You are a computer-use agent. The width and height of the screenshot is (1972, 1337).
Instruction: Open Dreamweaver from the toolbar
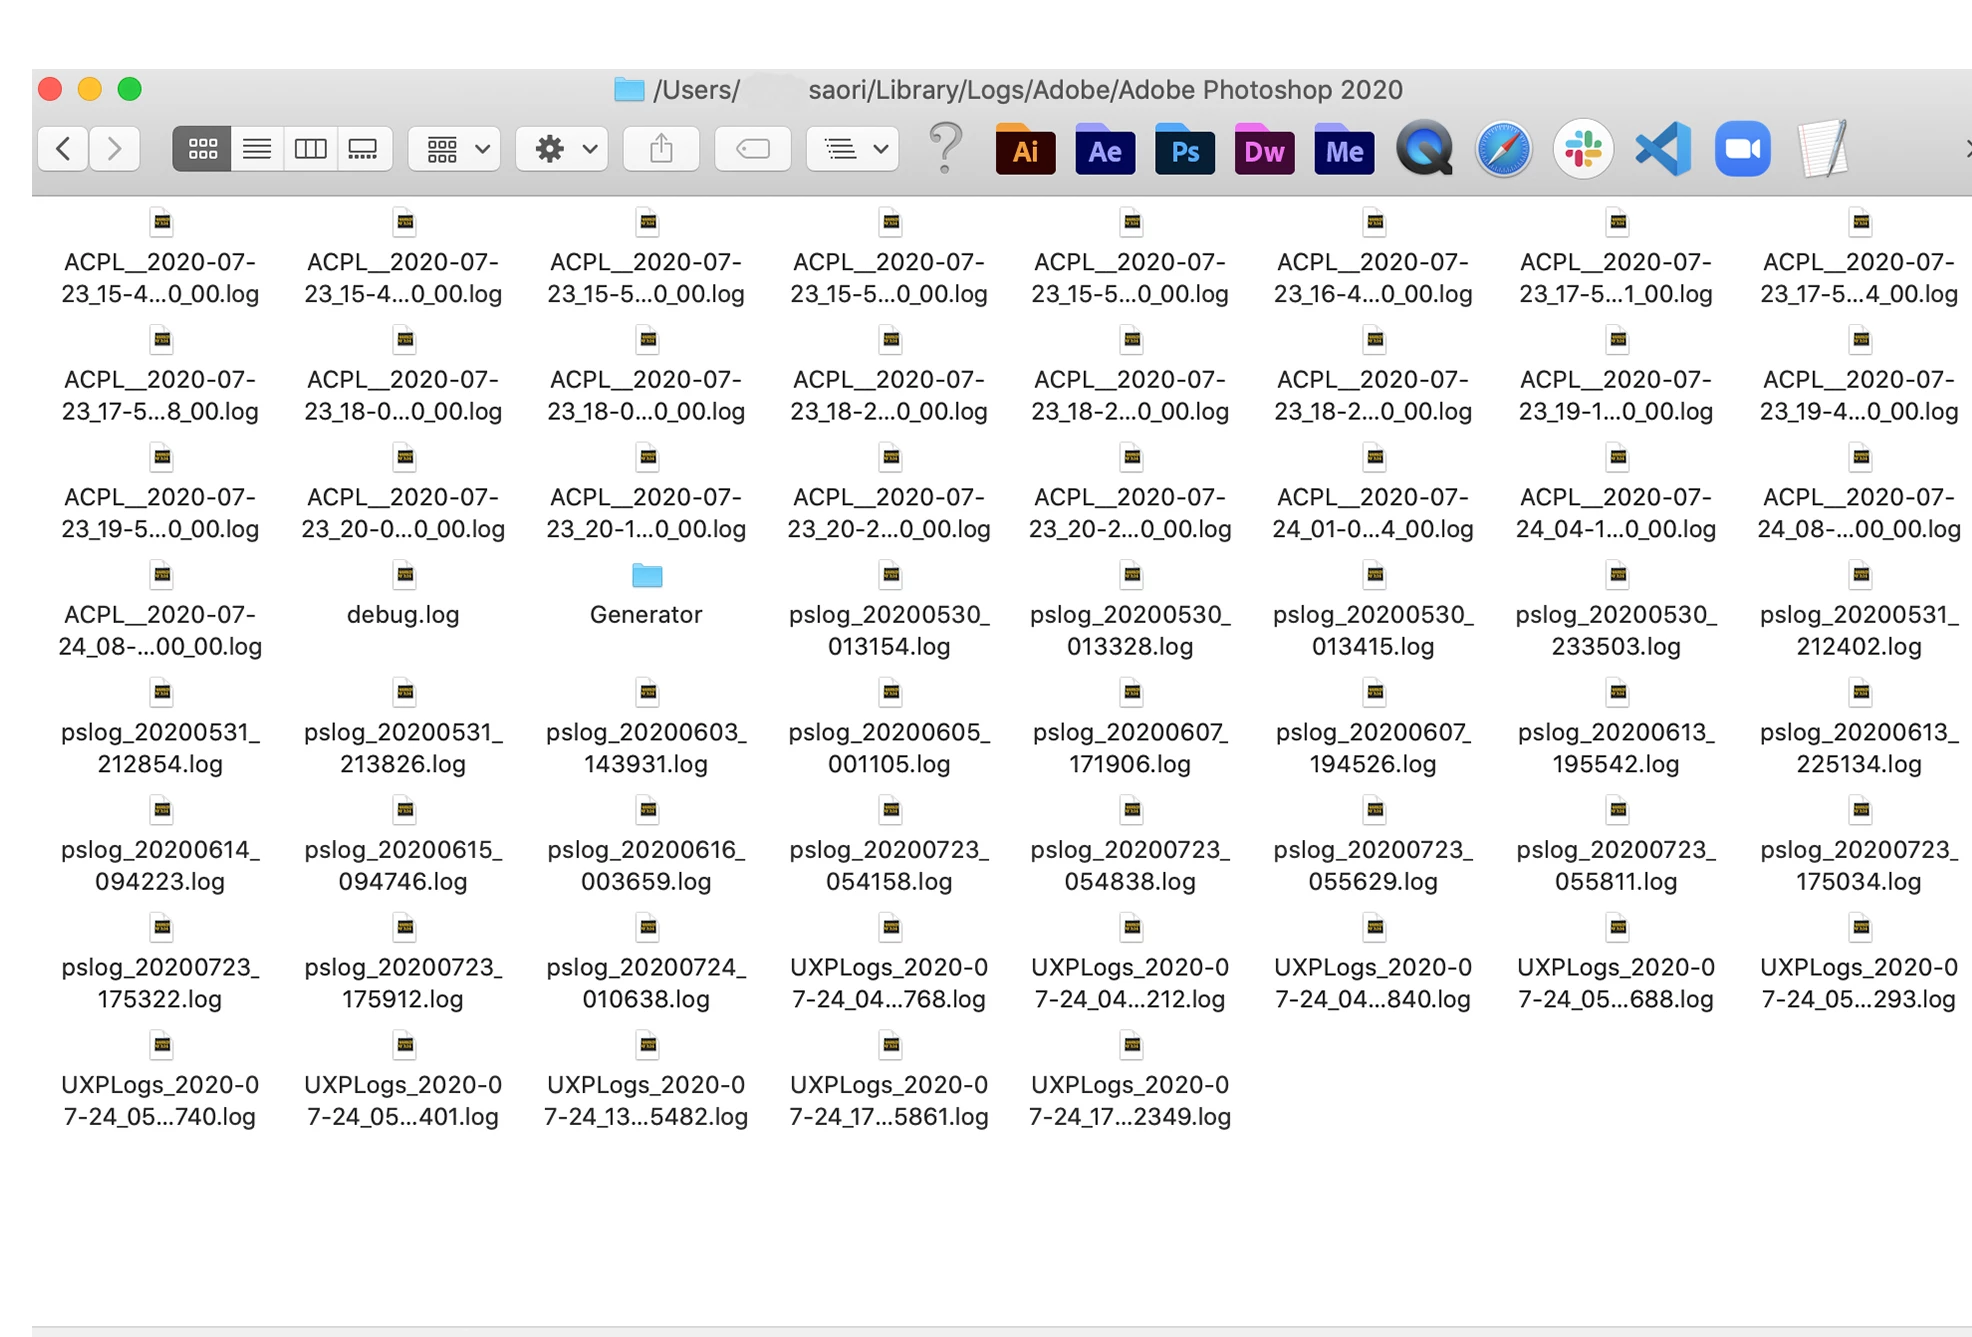[x=1263, y=150]
